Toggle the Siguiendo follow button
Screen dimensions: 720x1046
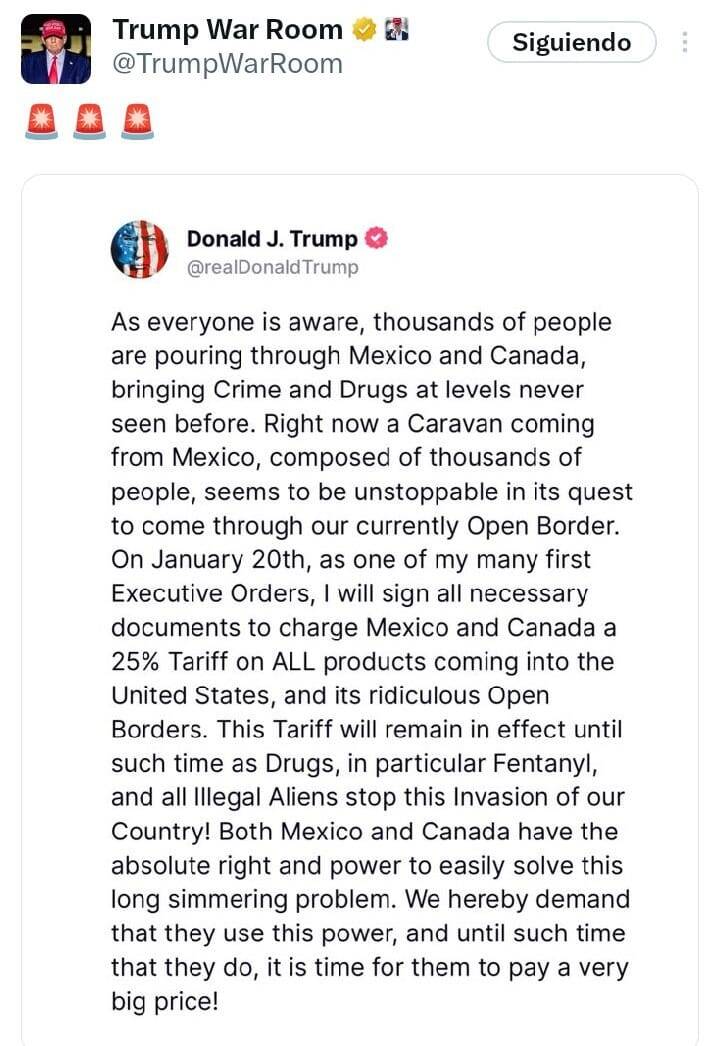[x=571, y=43]
